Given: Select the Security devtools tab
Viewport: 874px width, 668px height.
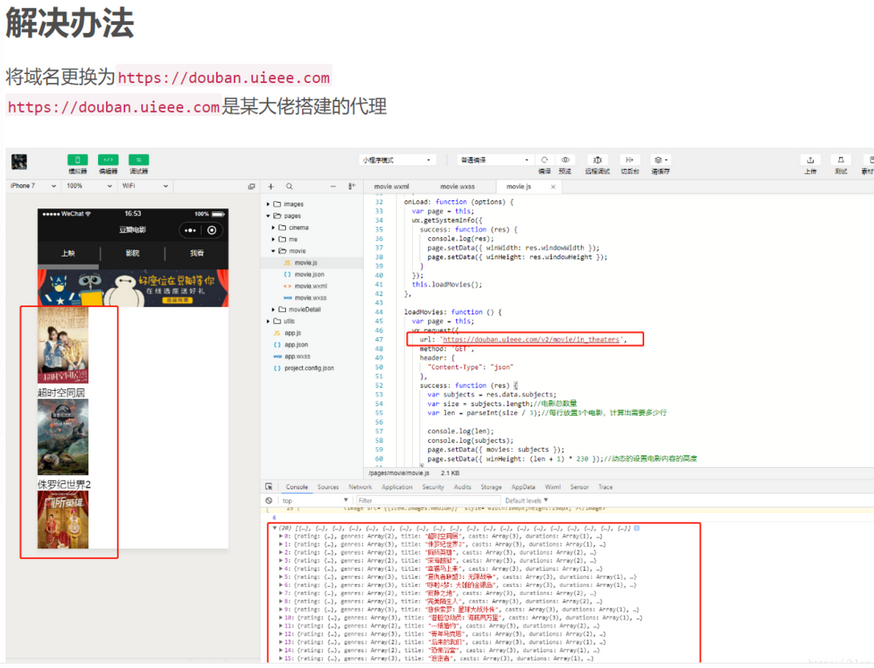Looking at the screenshot, I should (433, 487).
